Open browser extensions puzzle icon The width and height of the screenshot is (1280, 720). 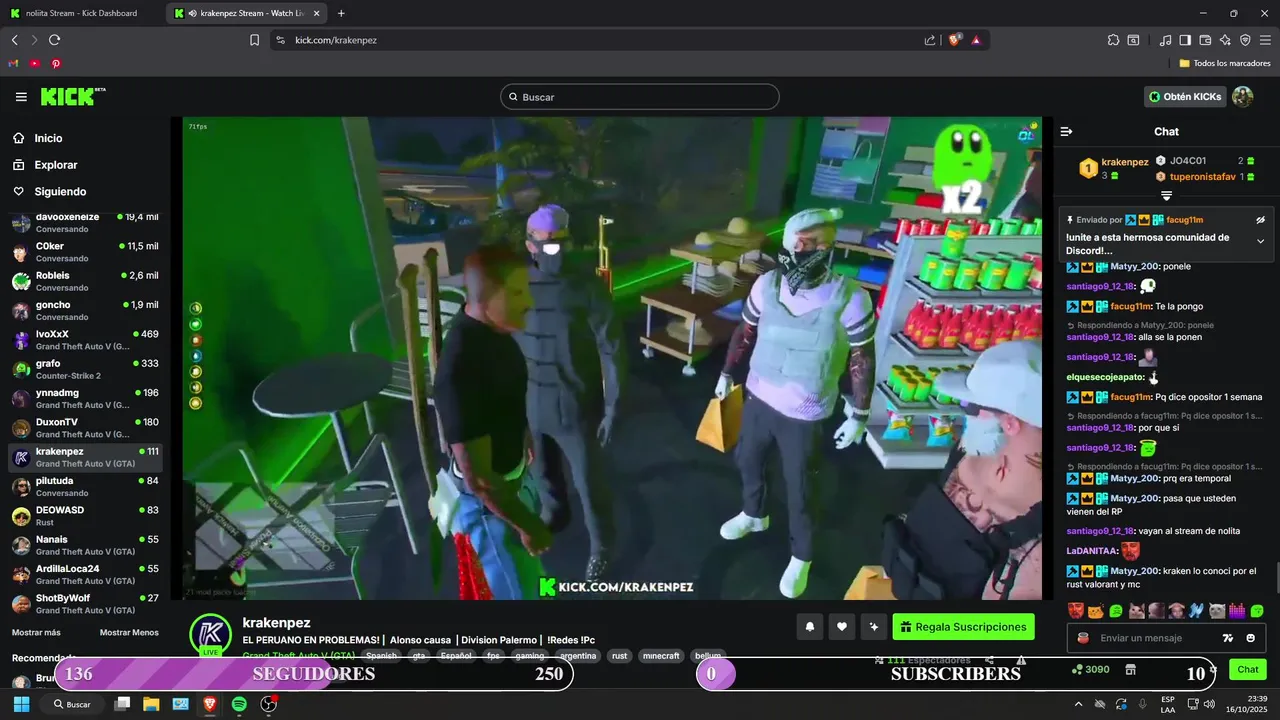[x=1113, y=40]
